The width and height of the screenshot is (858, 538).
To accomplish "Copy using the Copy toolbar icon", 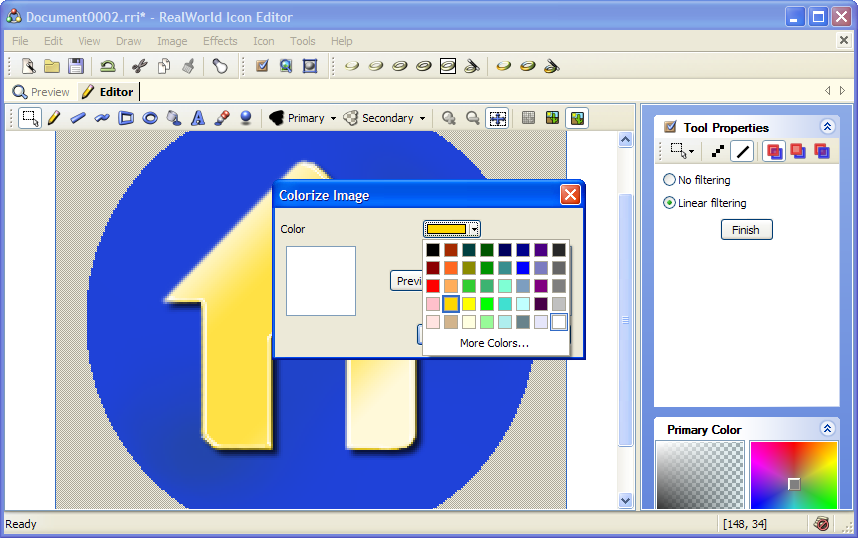I will (164, 66).
